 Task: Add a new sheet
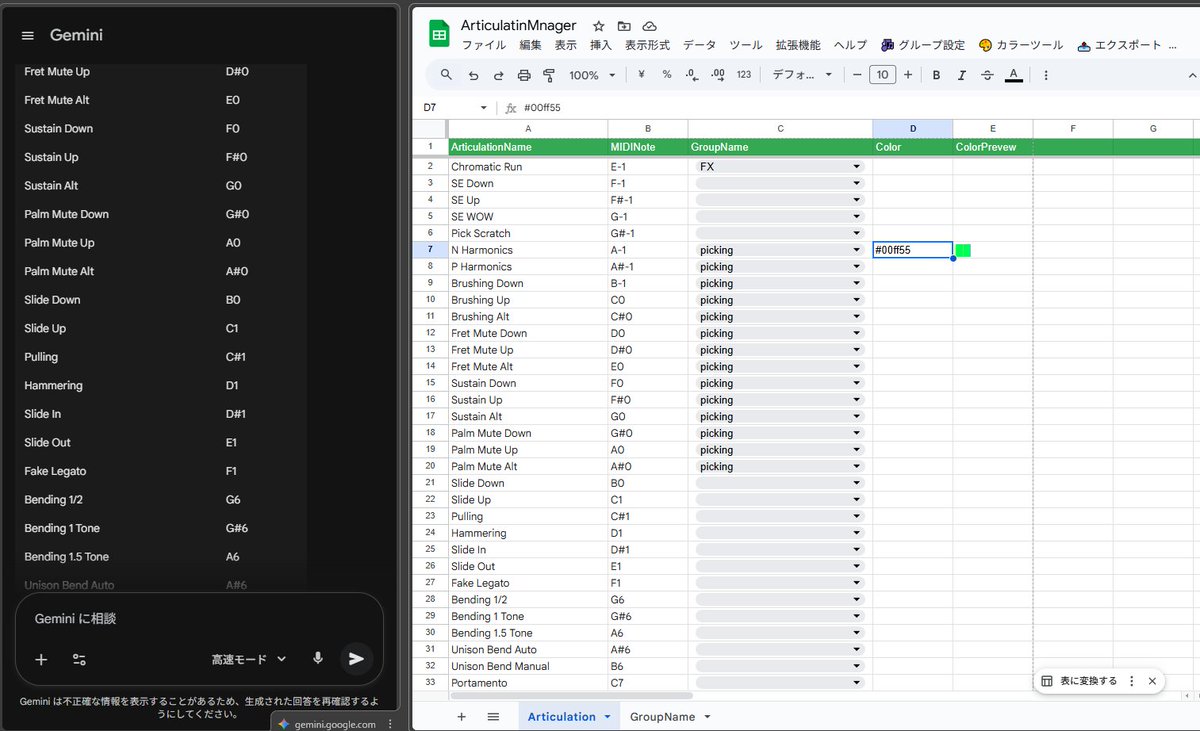point(461,716)
